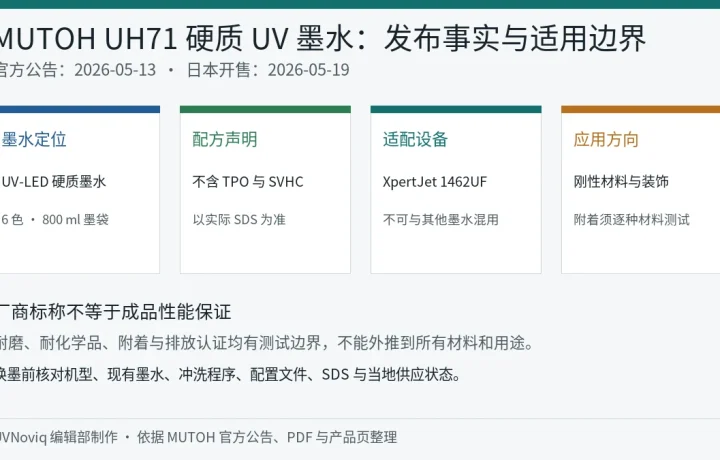The width and height of the screenshot is (720, 460).
Task: Select the 应用方向 card heading
Action: click(606, 140)
